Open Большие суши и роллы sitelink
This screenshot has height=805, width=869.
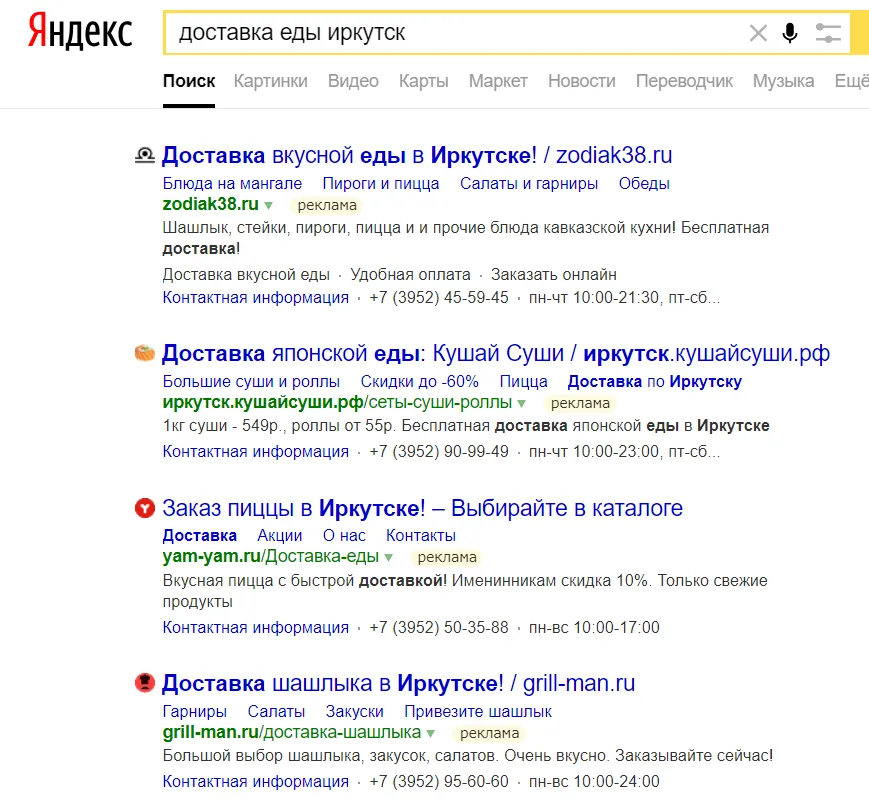(251, 381)
